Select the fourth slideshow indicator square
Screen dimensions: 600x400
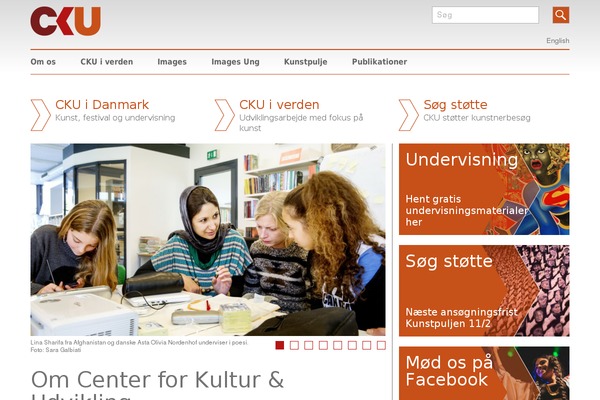point(323,345)
